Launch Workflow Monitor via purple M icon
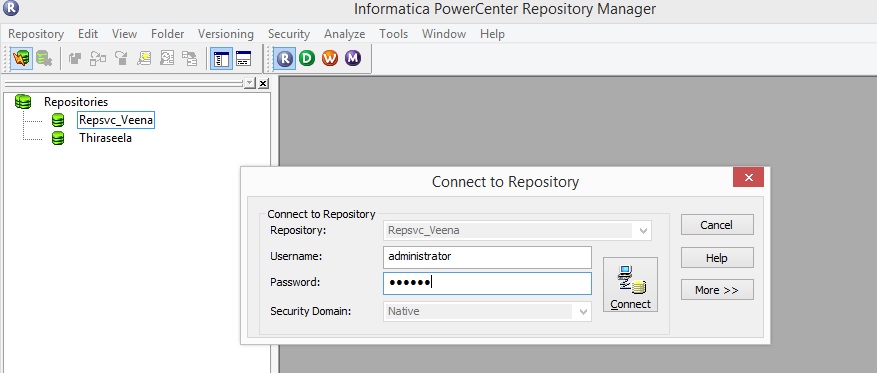The width and height of the screenshot is (877, 373). [x=353, y=58]
